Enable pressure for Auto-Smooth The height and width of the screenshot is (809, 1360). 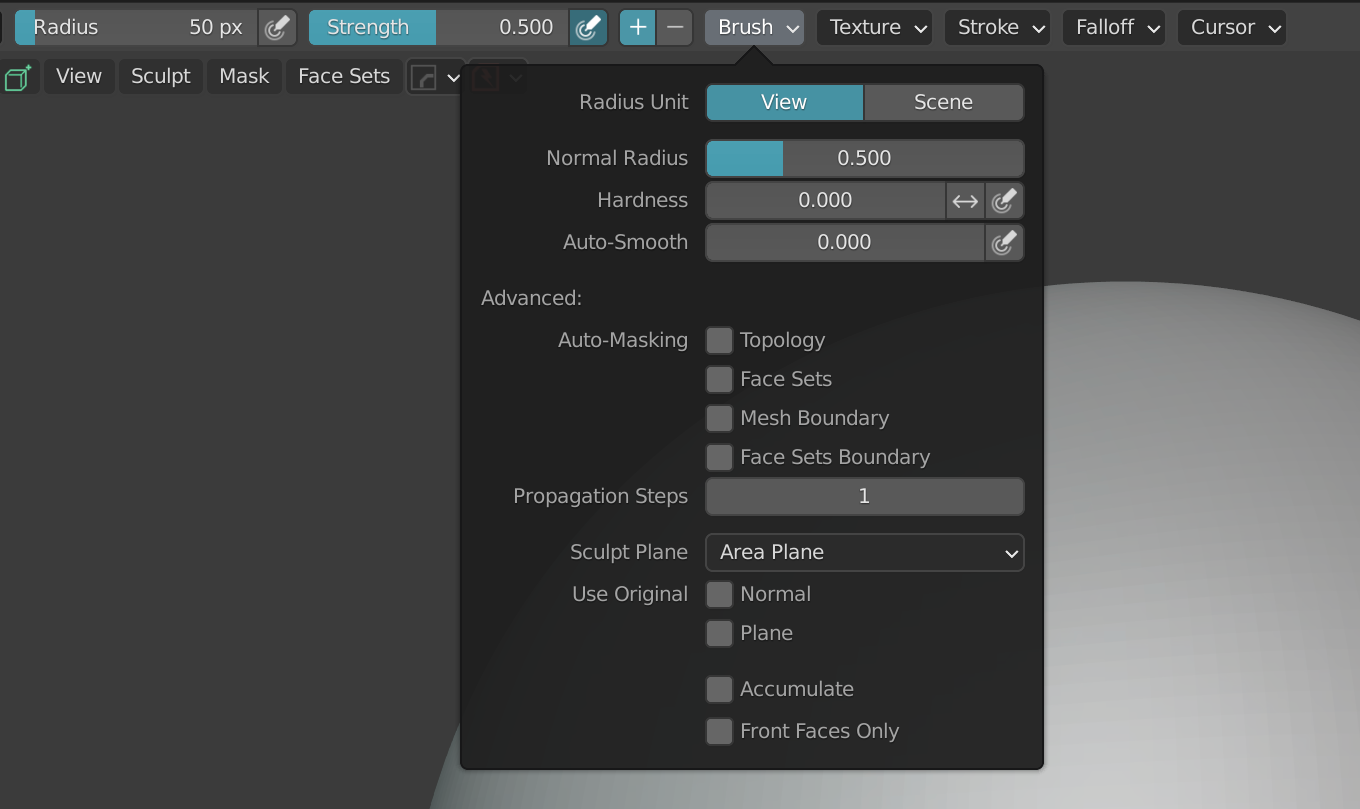(x=1004, y=242)
